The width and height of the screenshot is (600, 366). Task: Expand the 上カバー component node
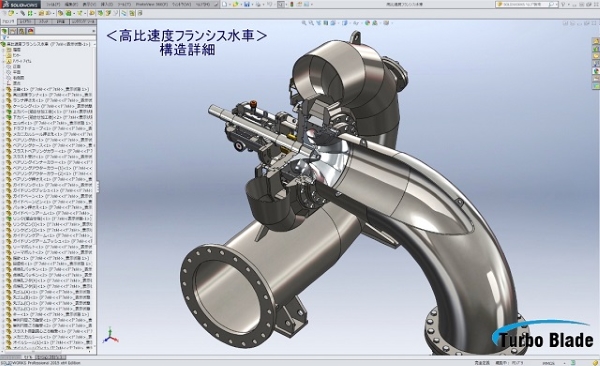[x=3, y=111]
